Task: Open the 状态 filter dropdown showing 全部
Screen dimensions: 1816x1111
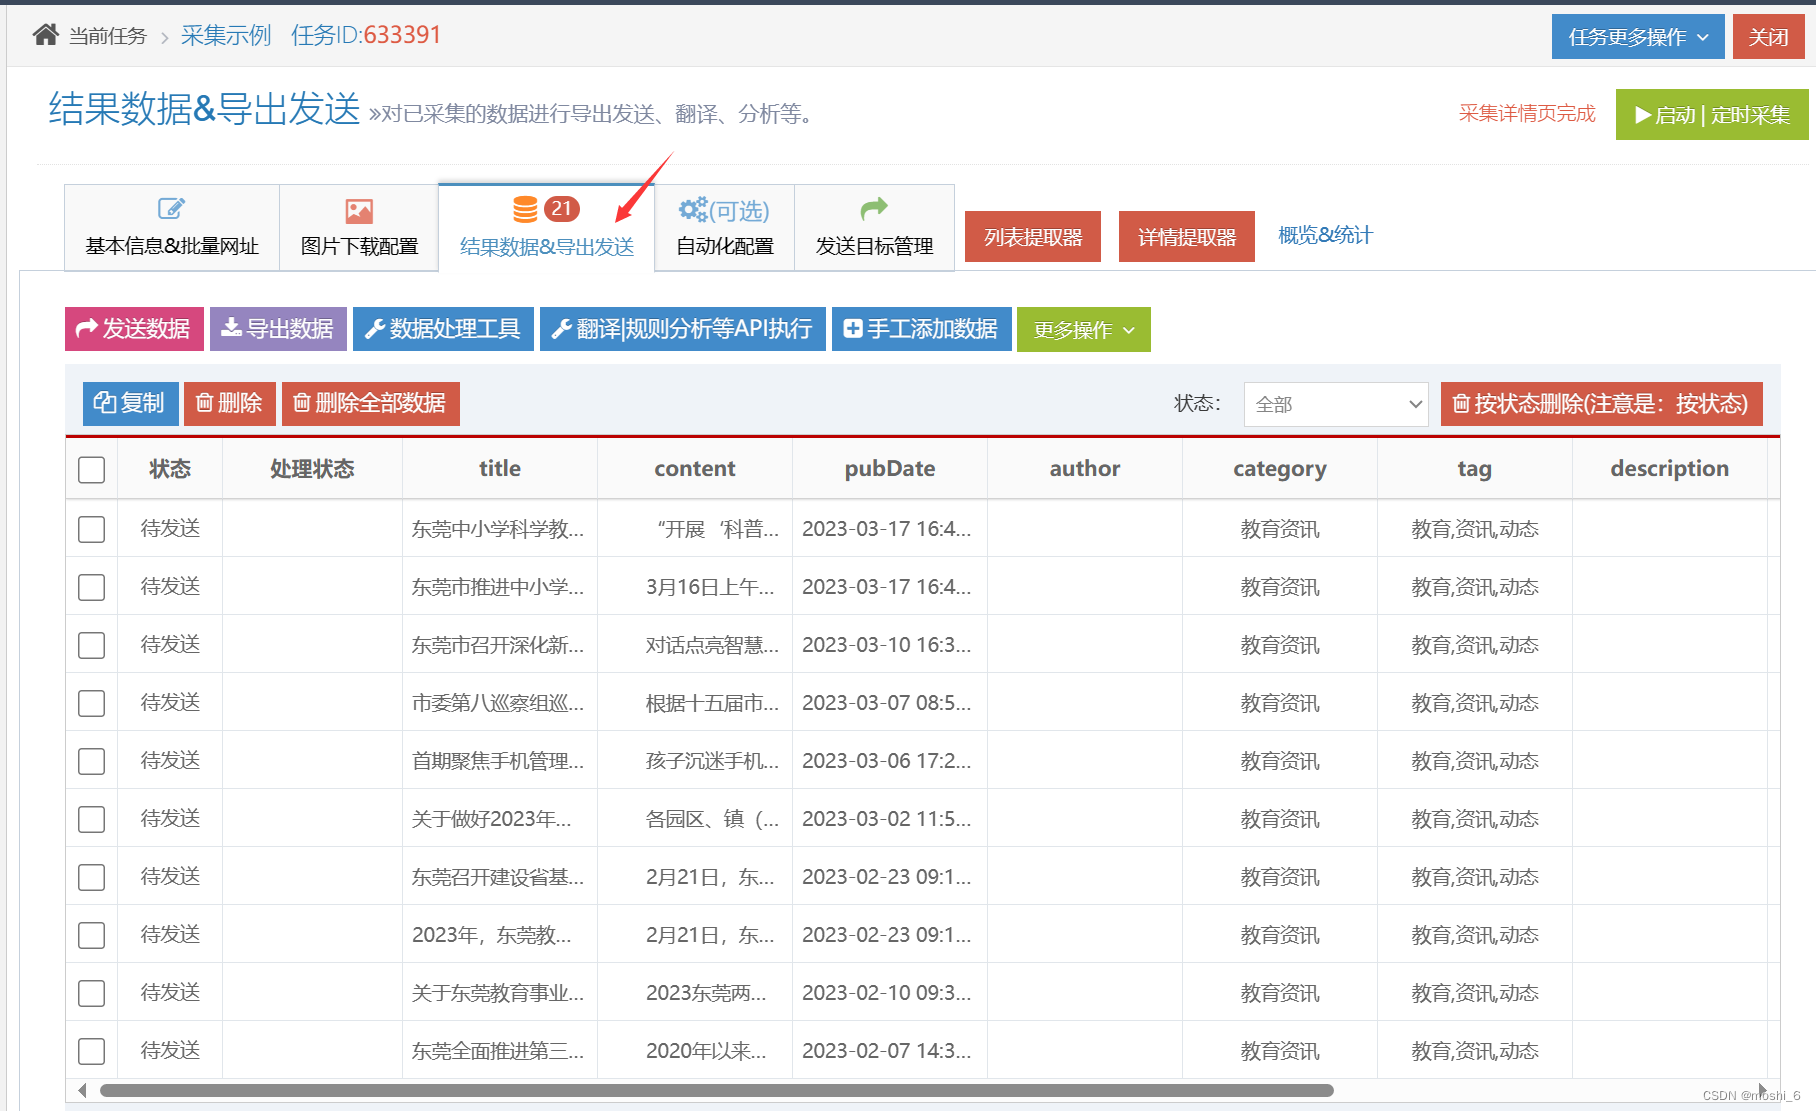Action: pyautogui.click(x=1335, y=404)
